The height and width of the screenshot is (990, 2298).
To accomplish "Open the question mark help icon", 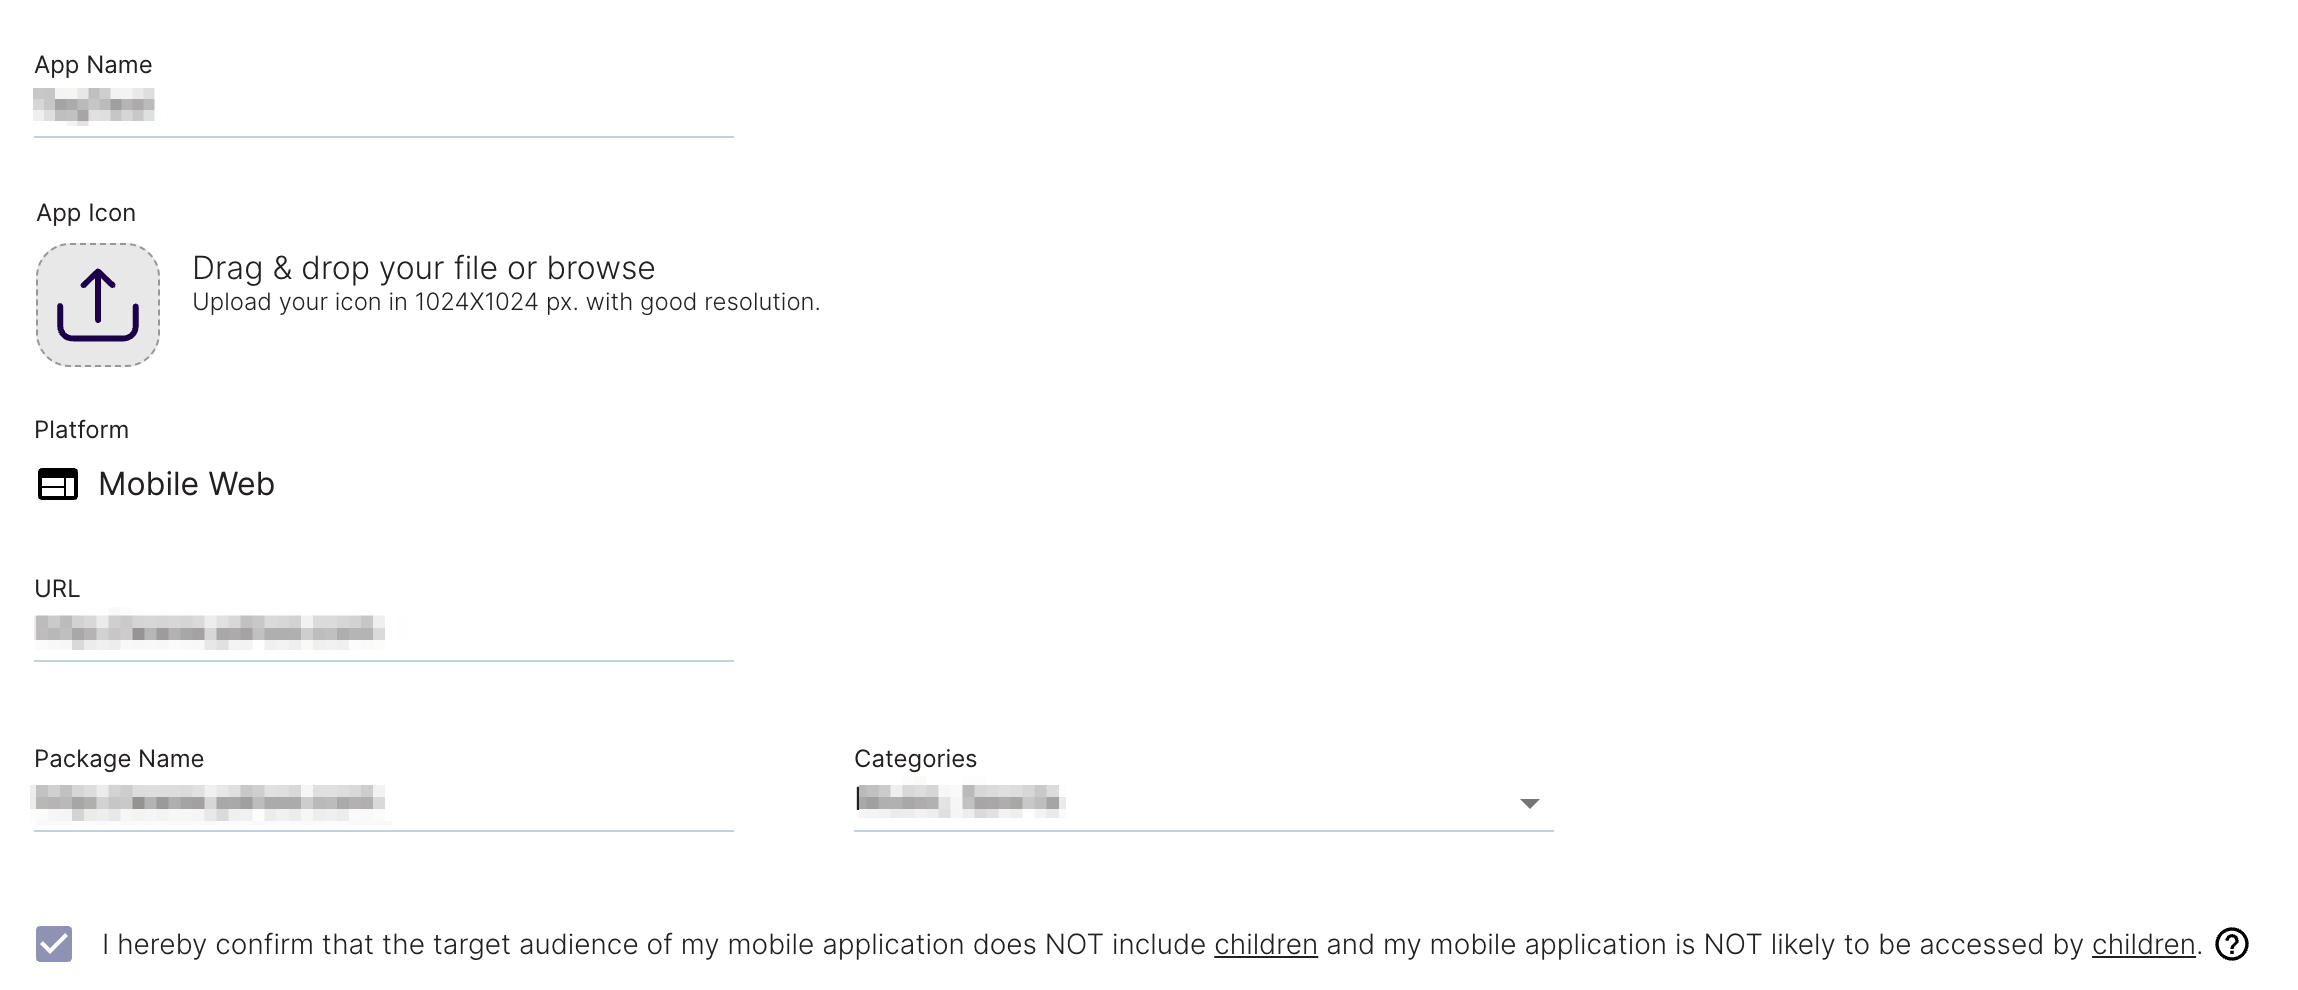I will [x=2232, y=944].
